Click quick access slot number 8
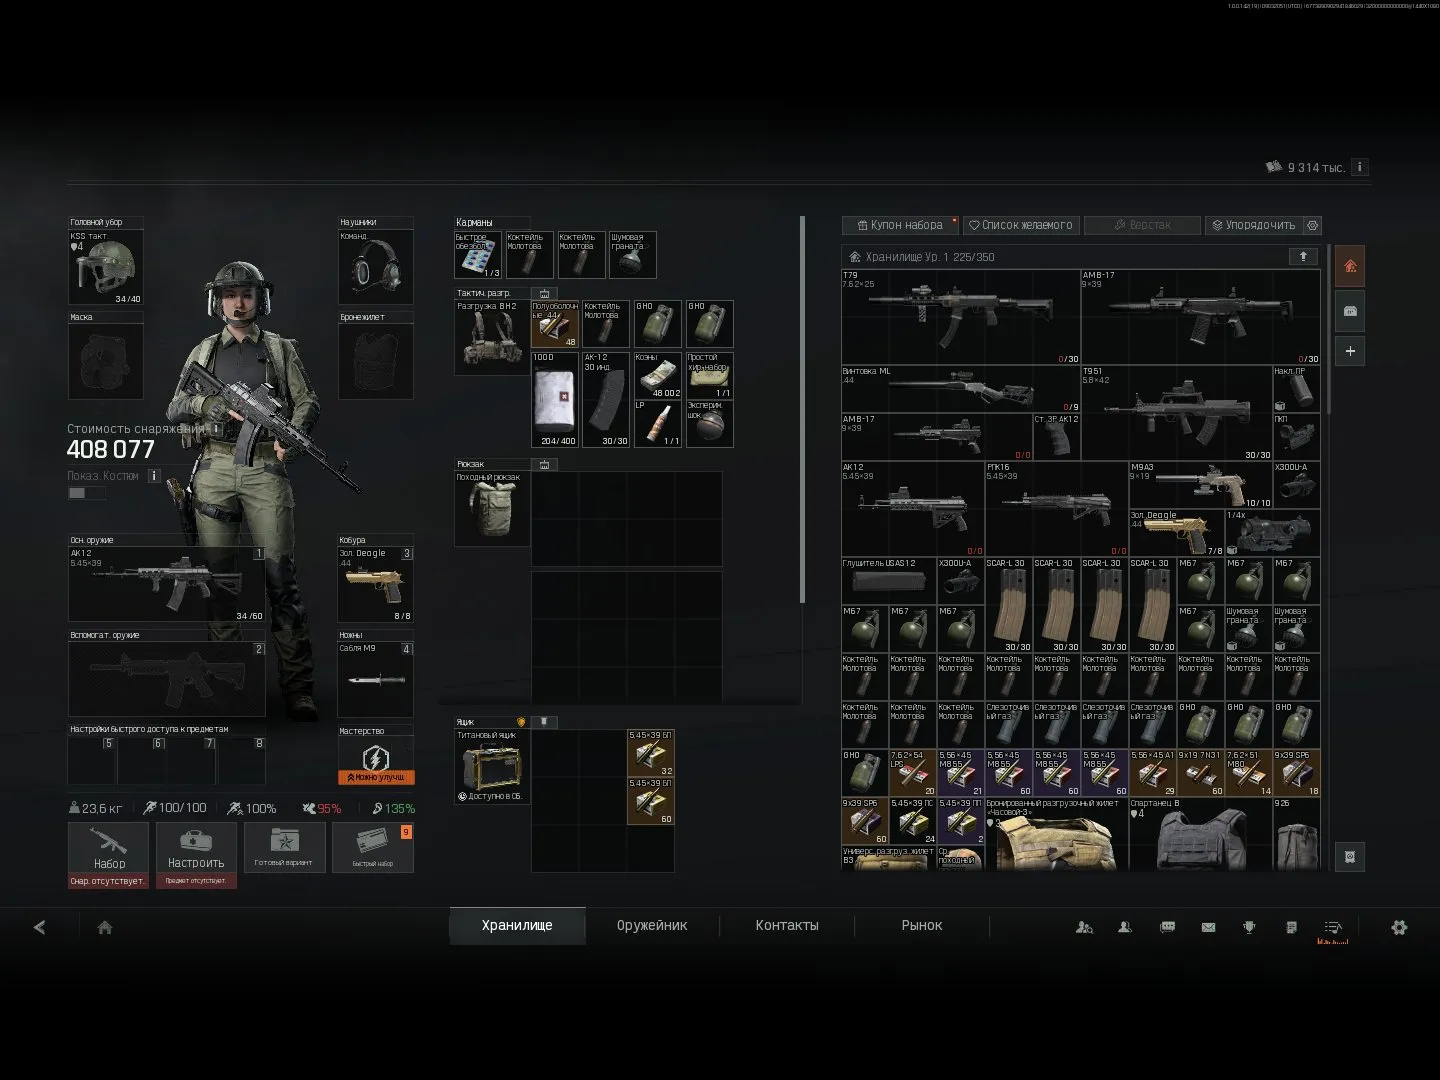This screenshot has height=1080, width=1440. point(242,760)
